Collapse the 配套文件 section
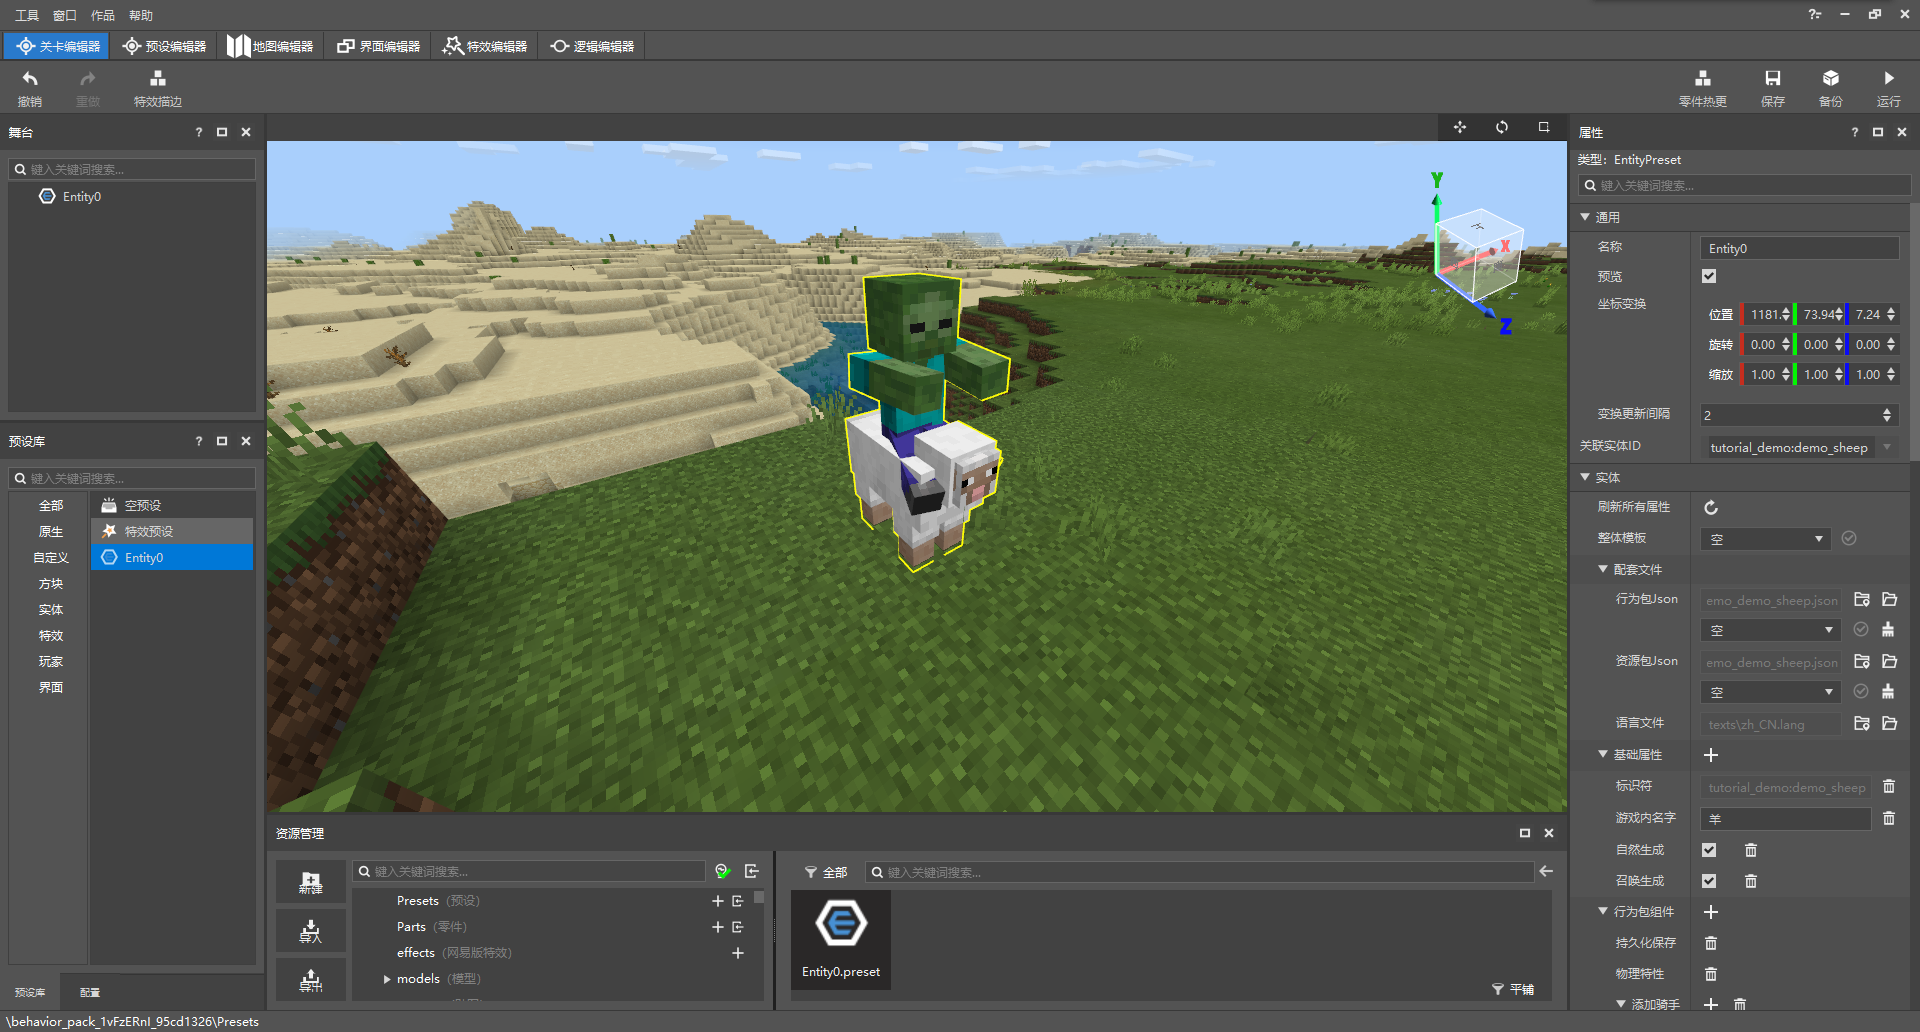The width and height of the screenshot is (1920, 1032). (1603, 569)
